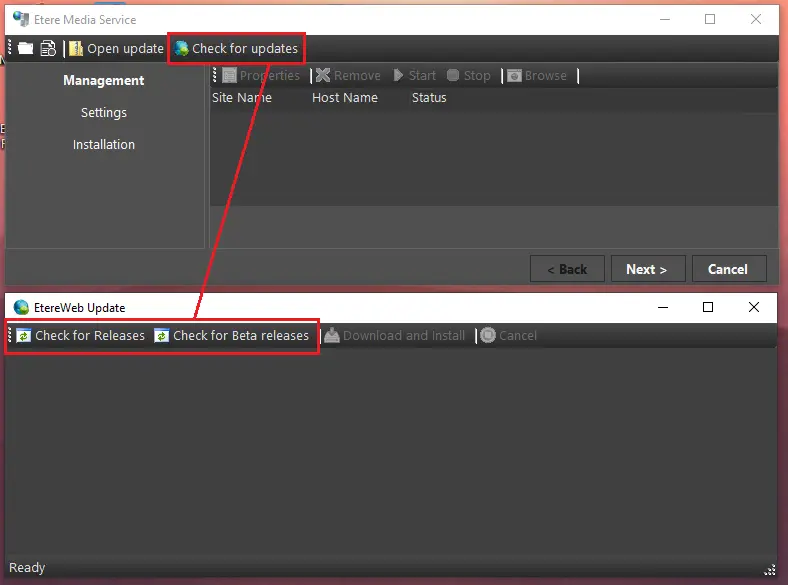Image resolution: width=788 pixels, height=585 pixels.
Task: Close the EtereWeb Update window
Action: [755, 307]
